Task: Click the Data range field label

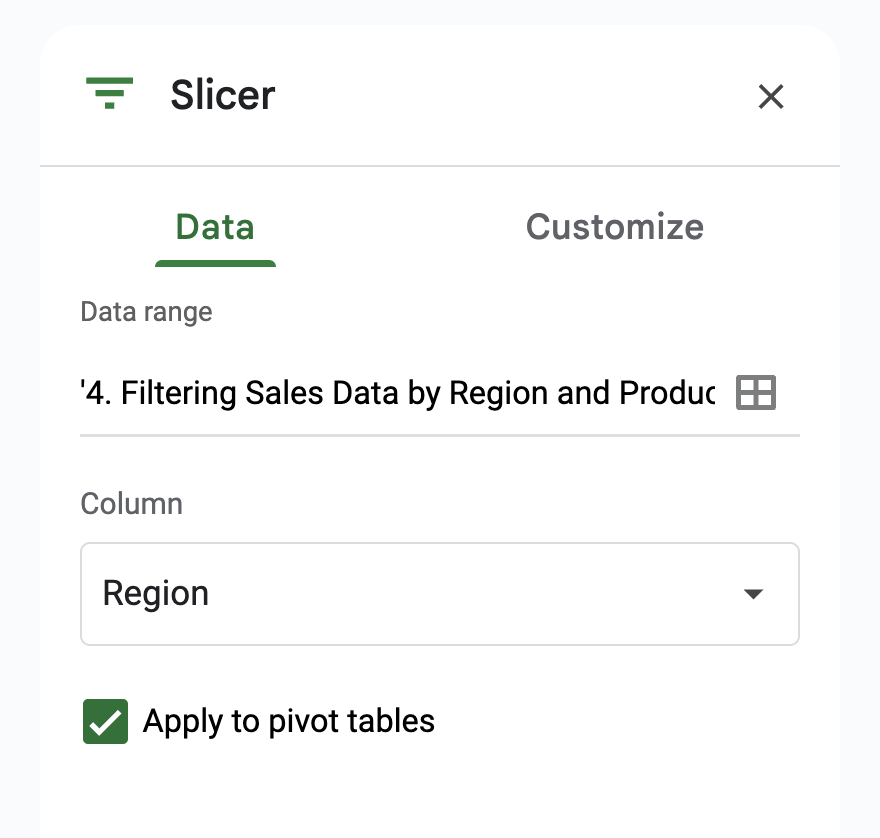Action: coord(146,312)
